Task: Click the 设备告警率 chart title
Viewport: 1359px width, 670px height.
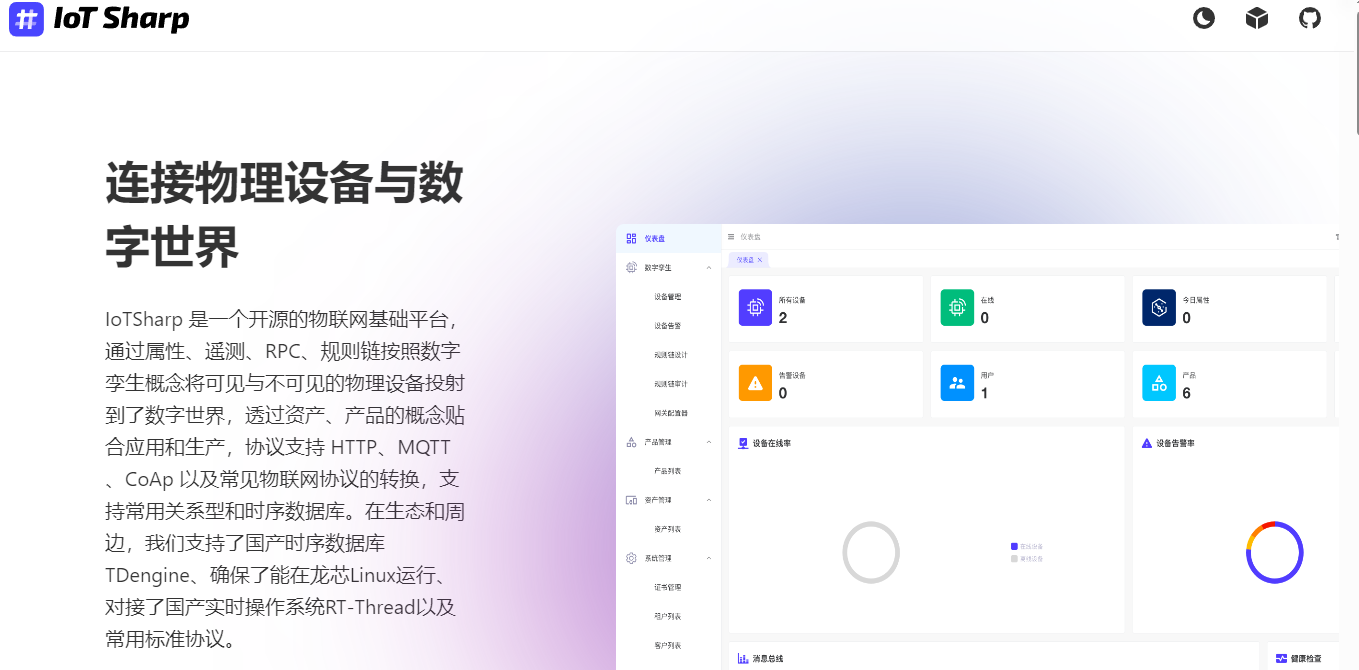Action: click(1176, 443)
